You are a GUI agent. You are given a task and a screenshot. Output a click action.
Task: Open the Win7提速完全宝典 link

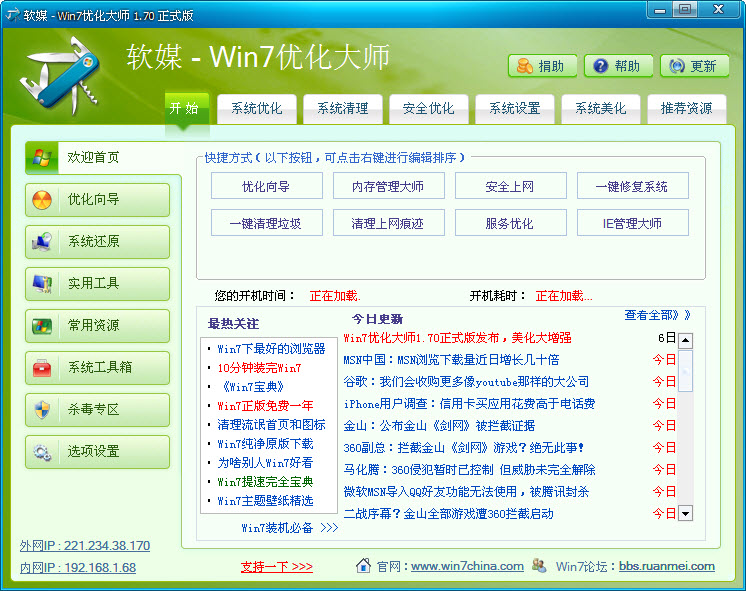(265, 482)
